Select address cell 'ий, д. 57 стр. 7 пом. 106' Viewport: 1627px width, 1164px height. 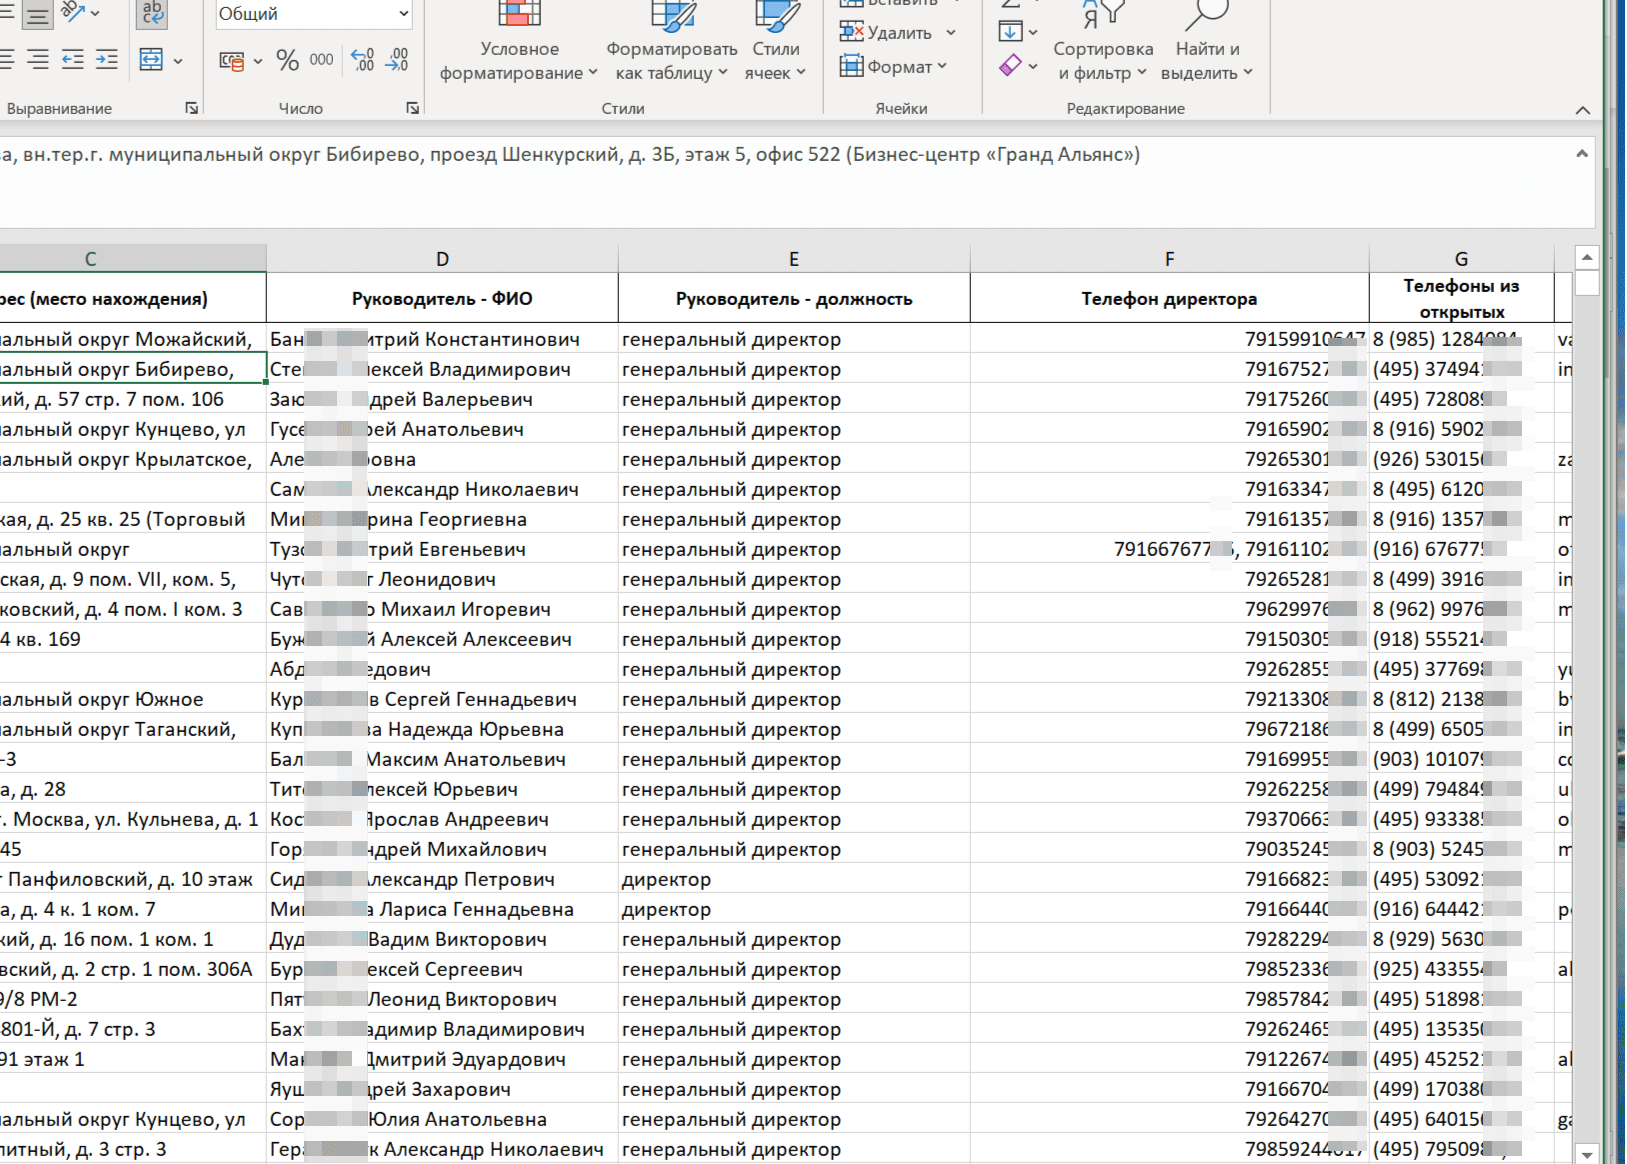coord(132,399)
